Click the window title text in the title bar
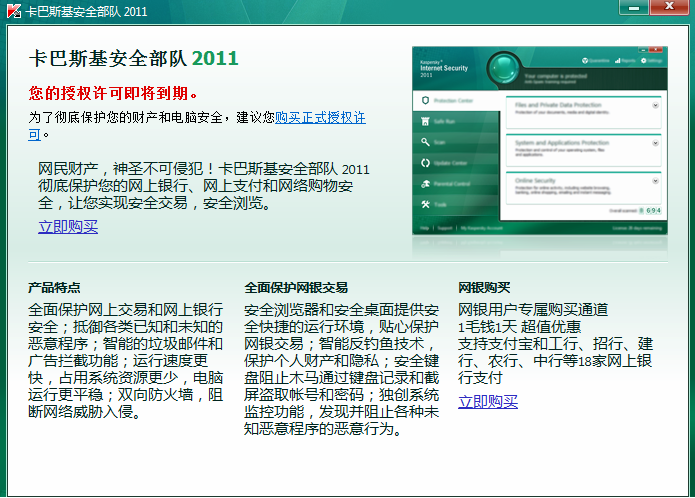 tap(86, 11)
